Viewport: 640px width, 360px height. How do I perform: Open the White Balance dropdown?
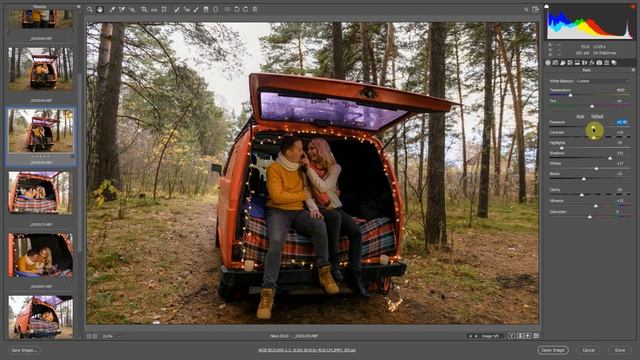tap(602, 81)
